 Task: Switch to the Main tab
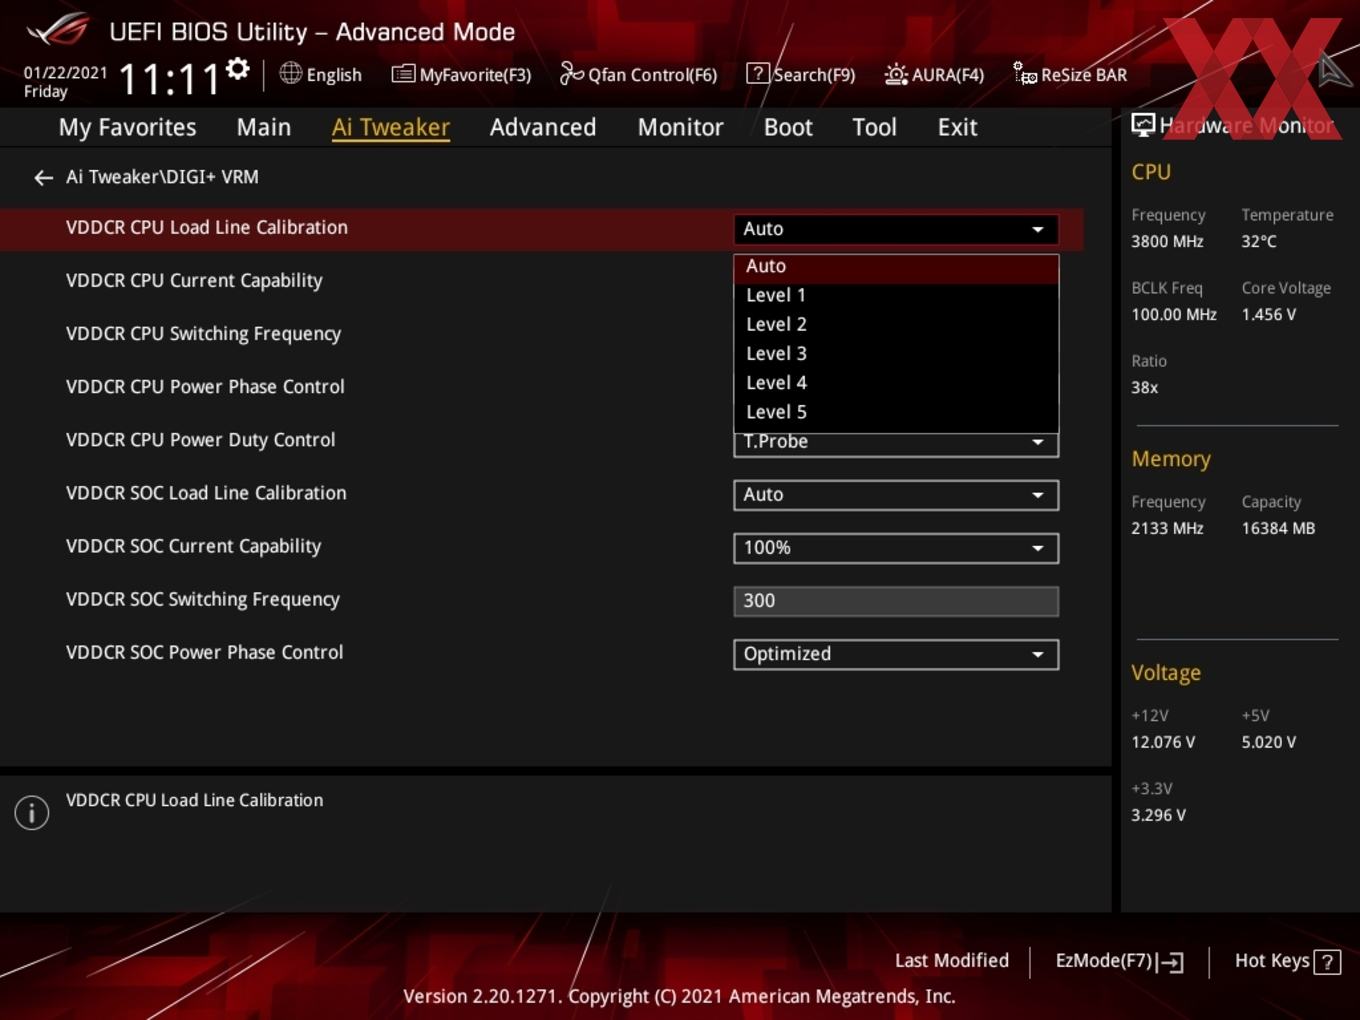click(x=264, y=127)
